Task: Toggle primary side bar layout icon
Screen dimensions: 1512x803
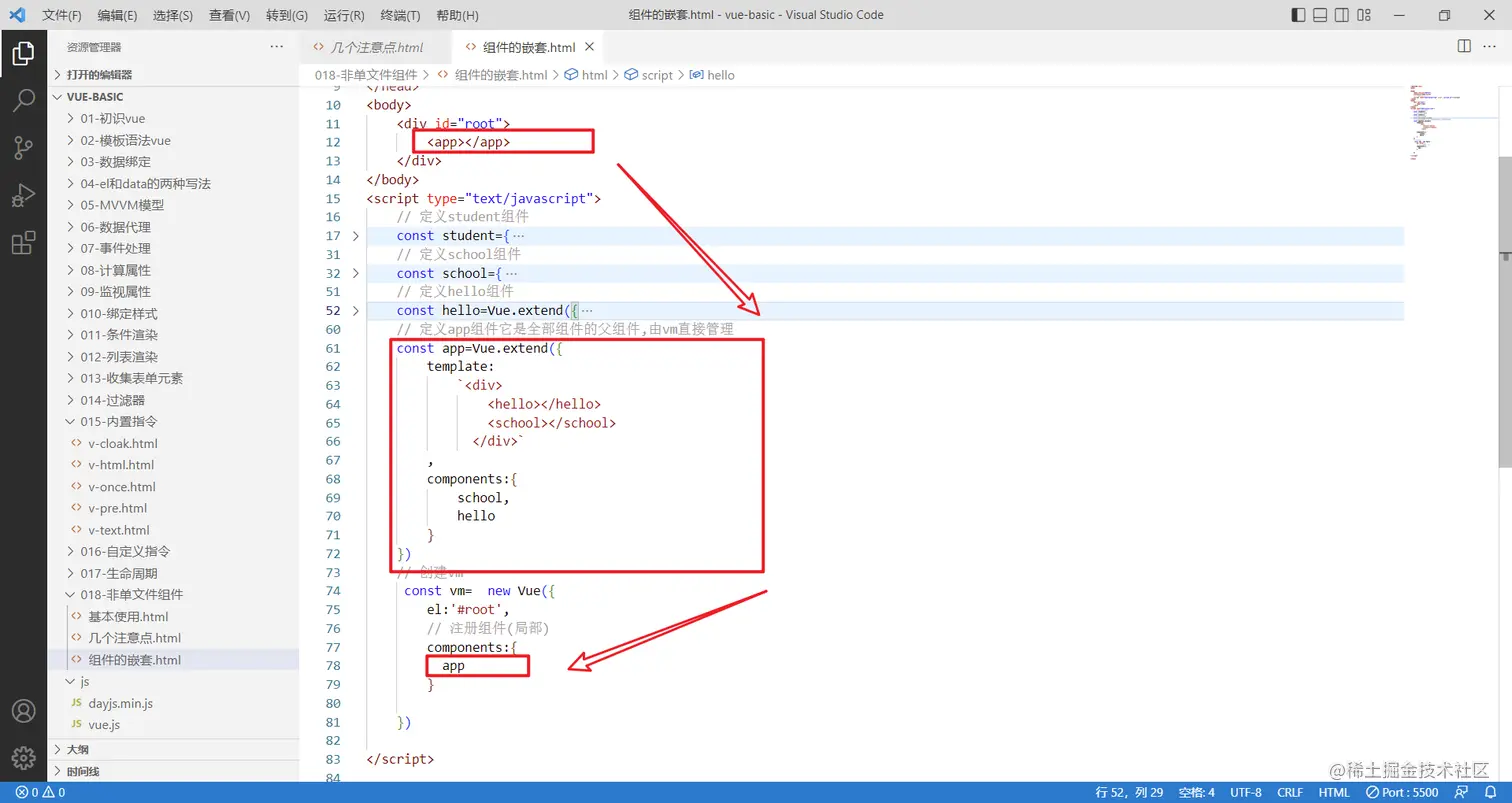Action: 1298,15
